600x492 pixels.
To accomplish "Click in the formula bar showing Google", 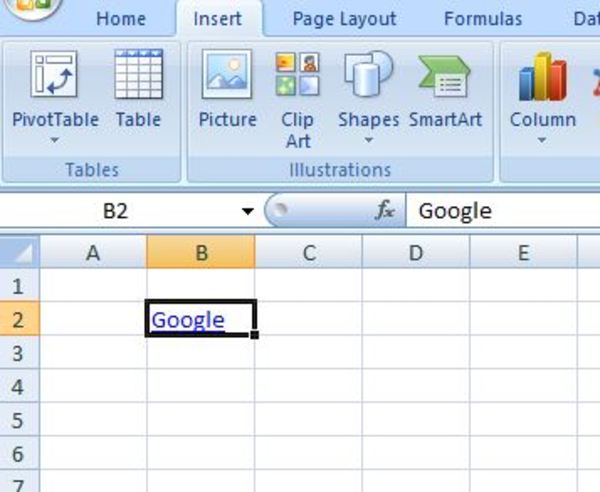I will click(500, 211).
